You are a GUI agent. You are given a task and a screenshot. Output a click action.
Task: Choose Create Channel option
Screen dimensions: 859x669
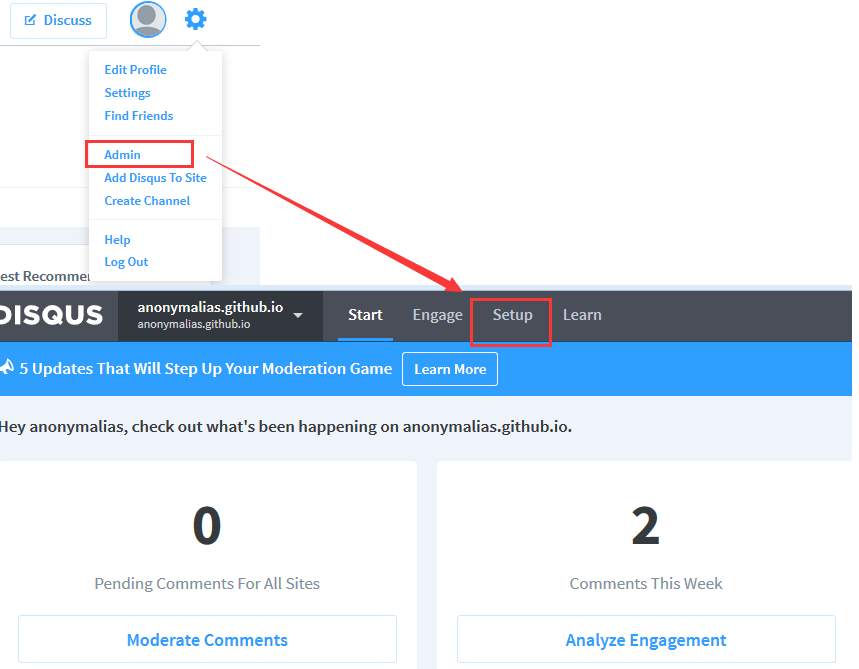147,201
